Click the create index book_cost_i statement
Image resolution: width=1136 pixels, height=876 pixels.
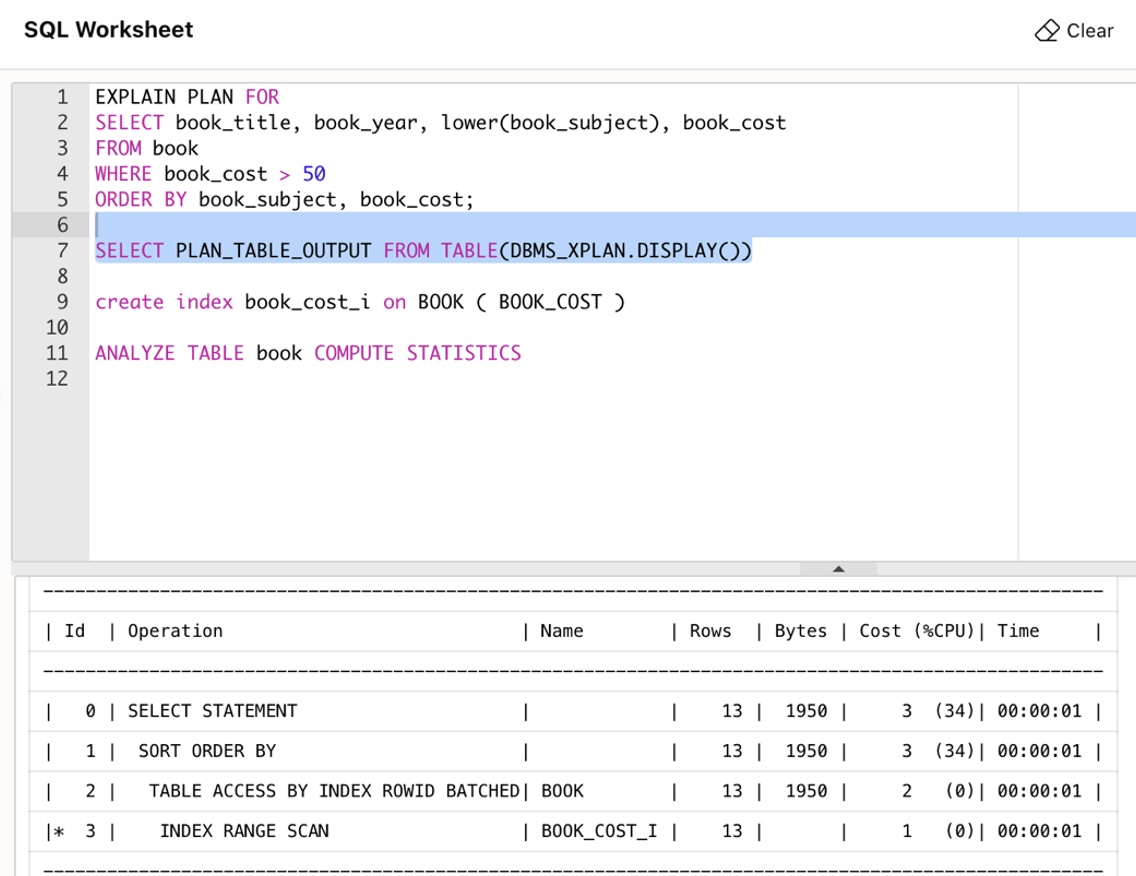[360, 301]
